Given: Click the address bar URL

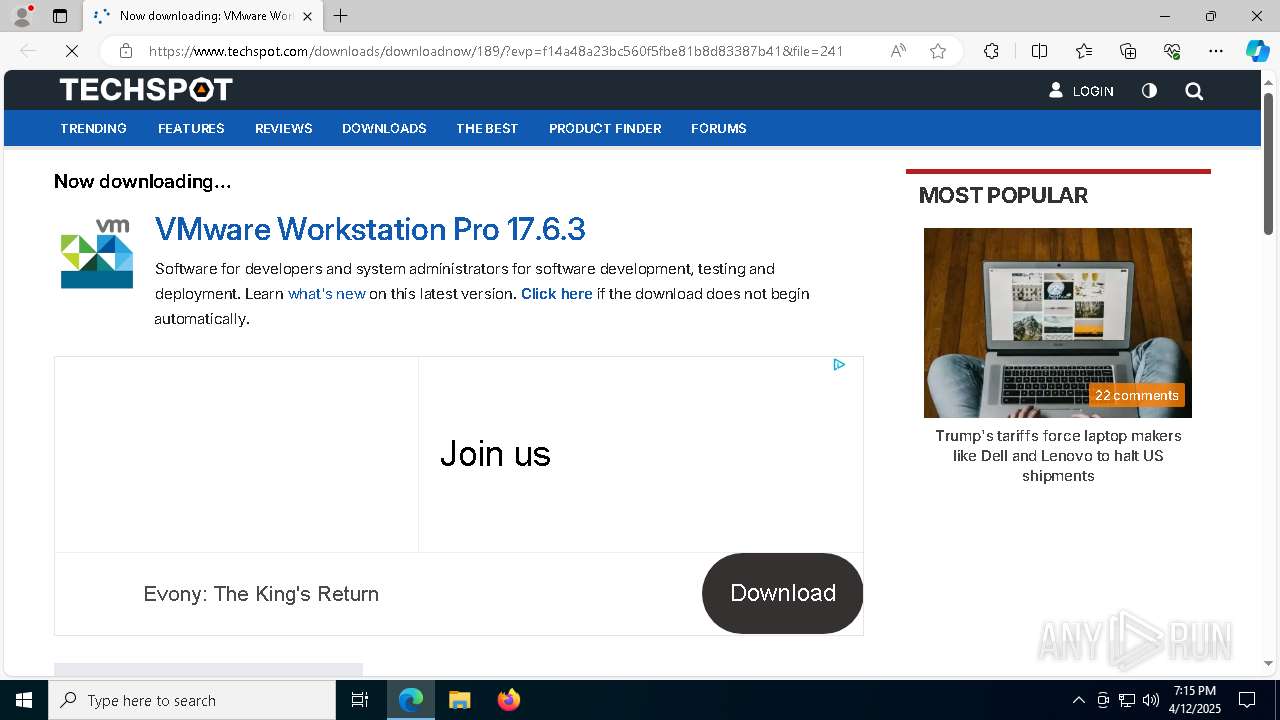Looking at the screenshot, I should (x=496, y=51).
